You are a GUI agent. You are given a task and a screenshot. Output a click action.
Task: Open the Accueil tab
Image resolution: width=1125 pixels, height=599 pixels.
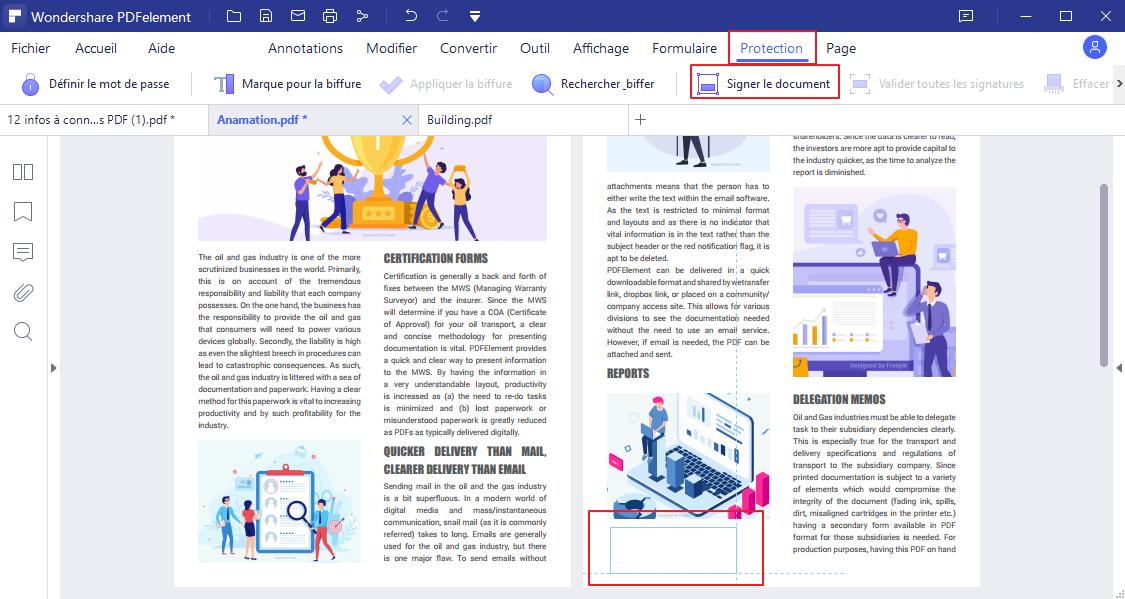pos(96,48)
